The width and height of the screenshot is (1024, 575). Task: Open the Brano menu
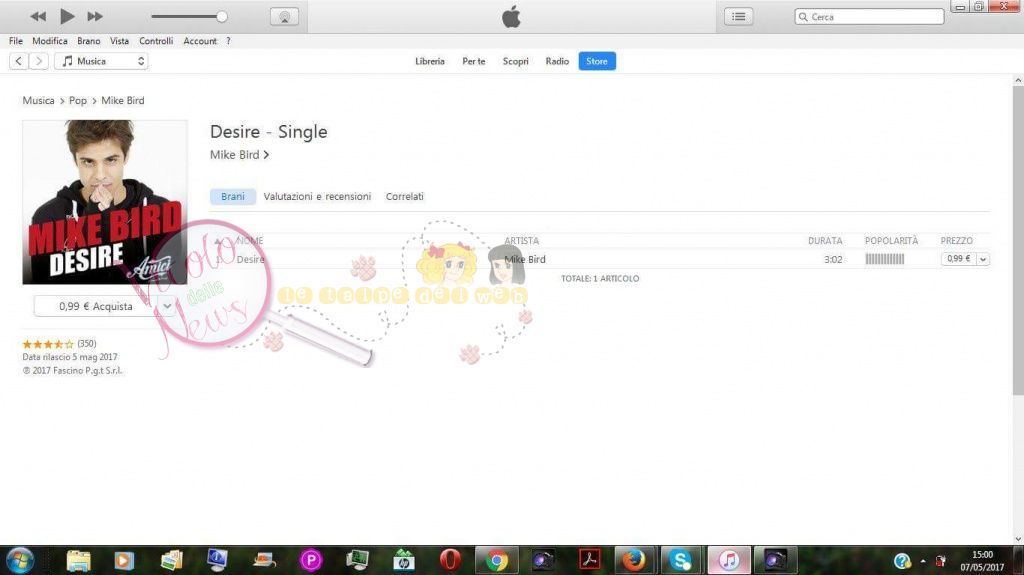coord(89,41)
